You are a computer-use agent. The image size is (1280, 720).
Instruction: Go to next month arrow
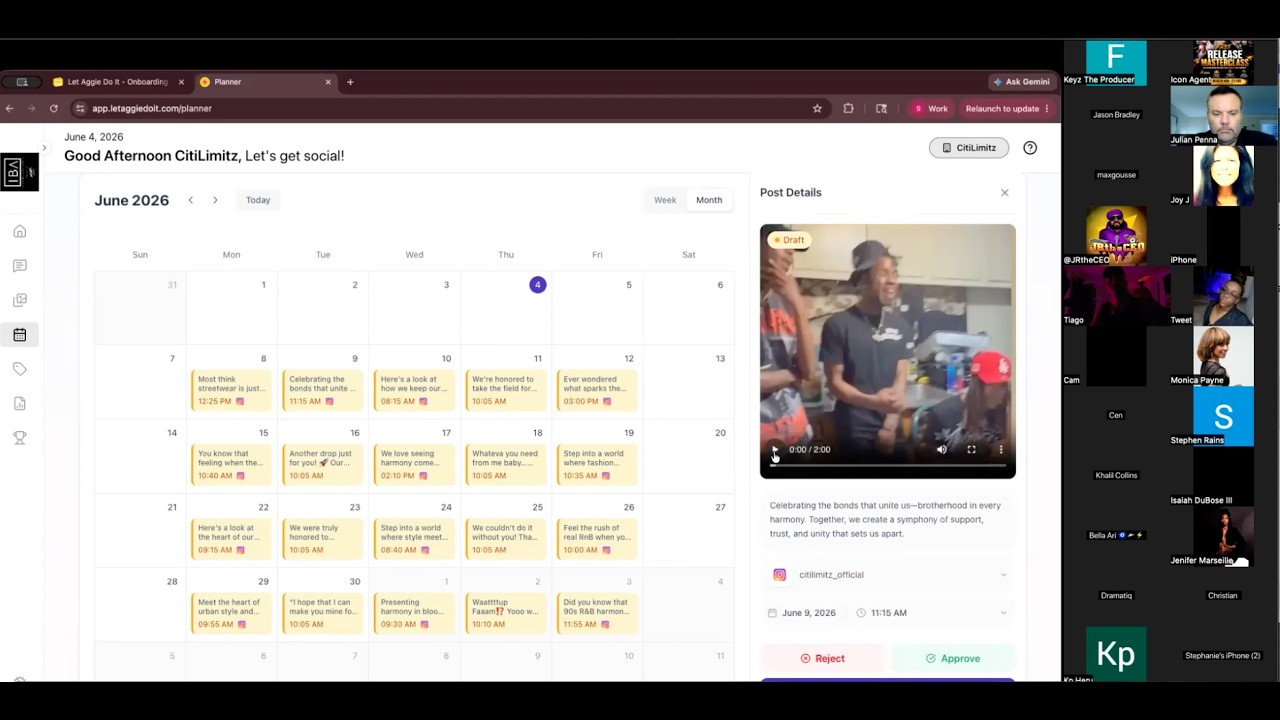215,200
